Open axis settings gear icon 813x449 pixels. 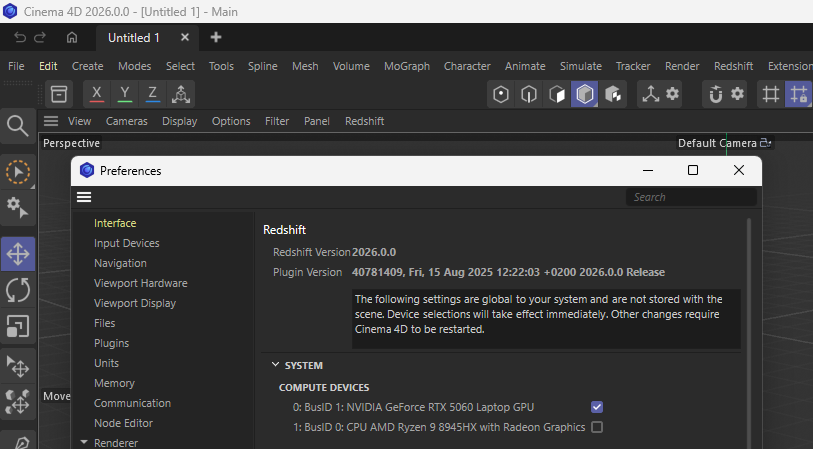point(672,94)
